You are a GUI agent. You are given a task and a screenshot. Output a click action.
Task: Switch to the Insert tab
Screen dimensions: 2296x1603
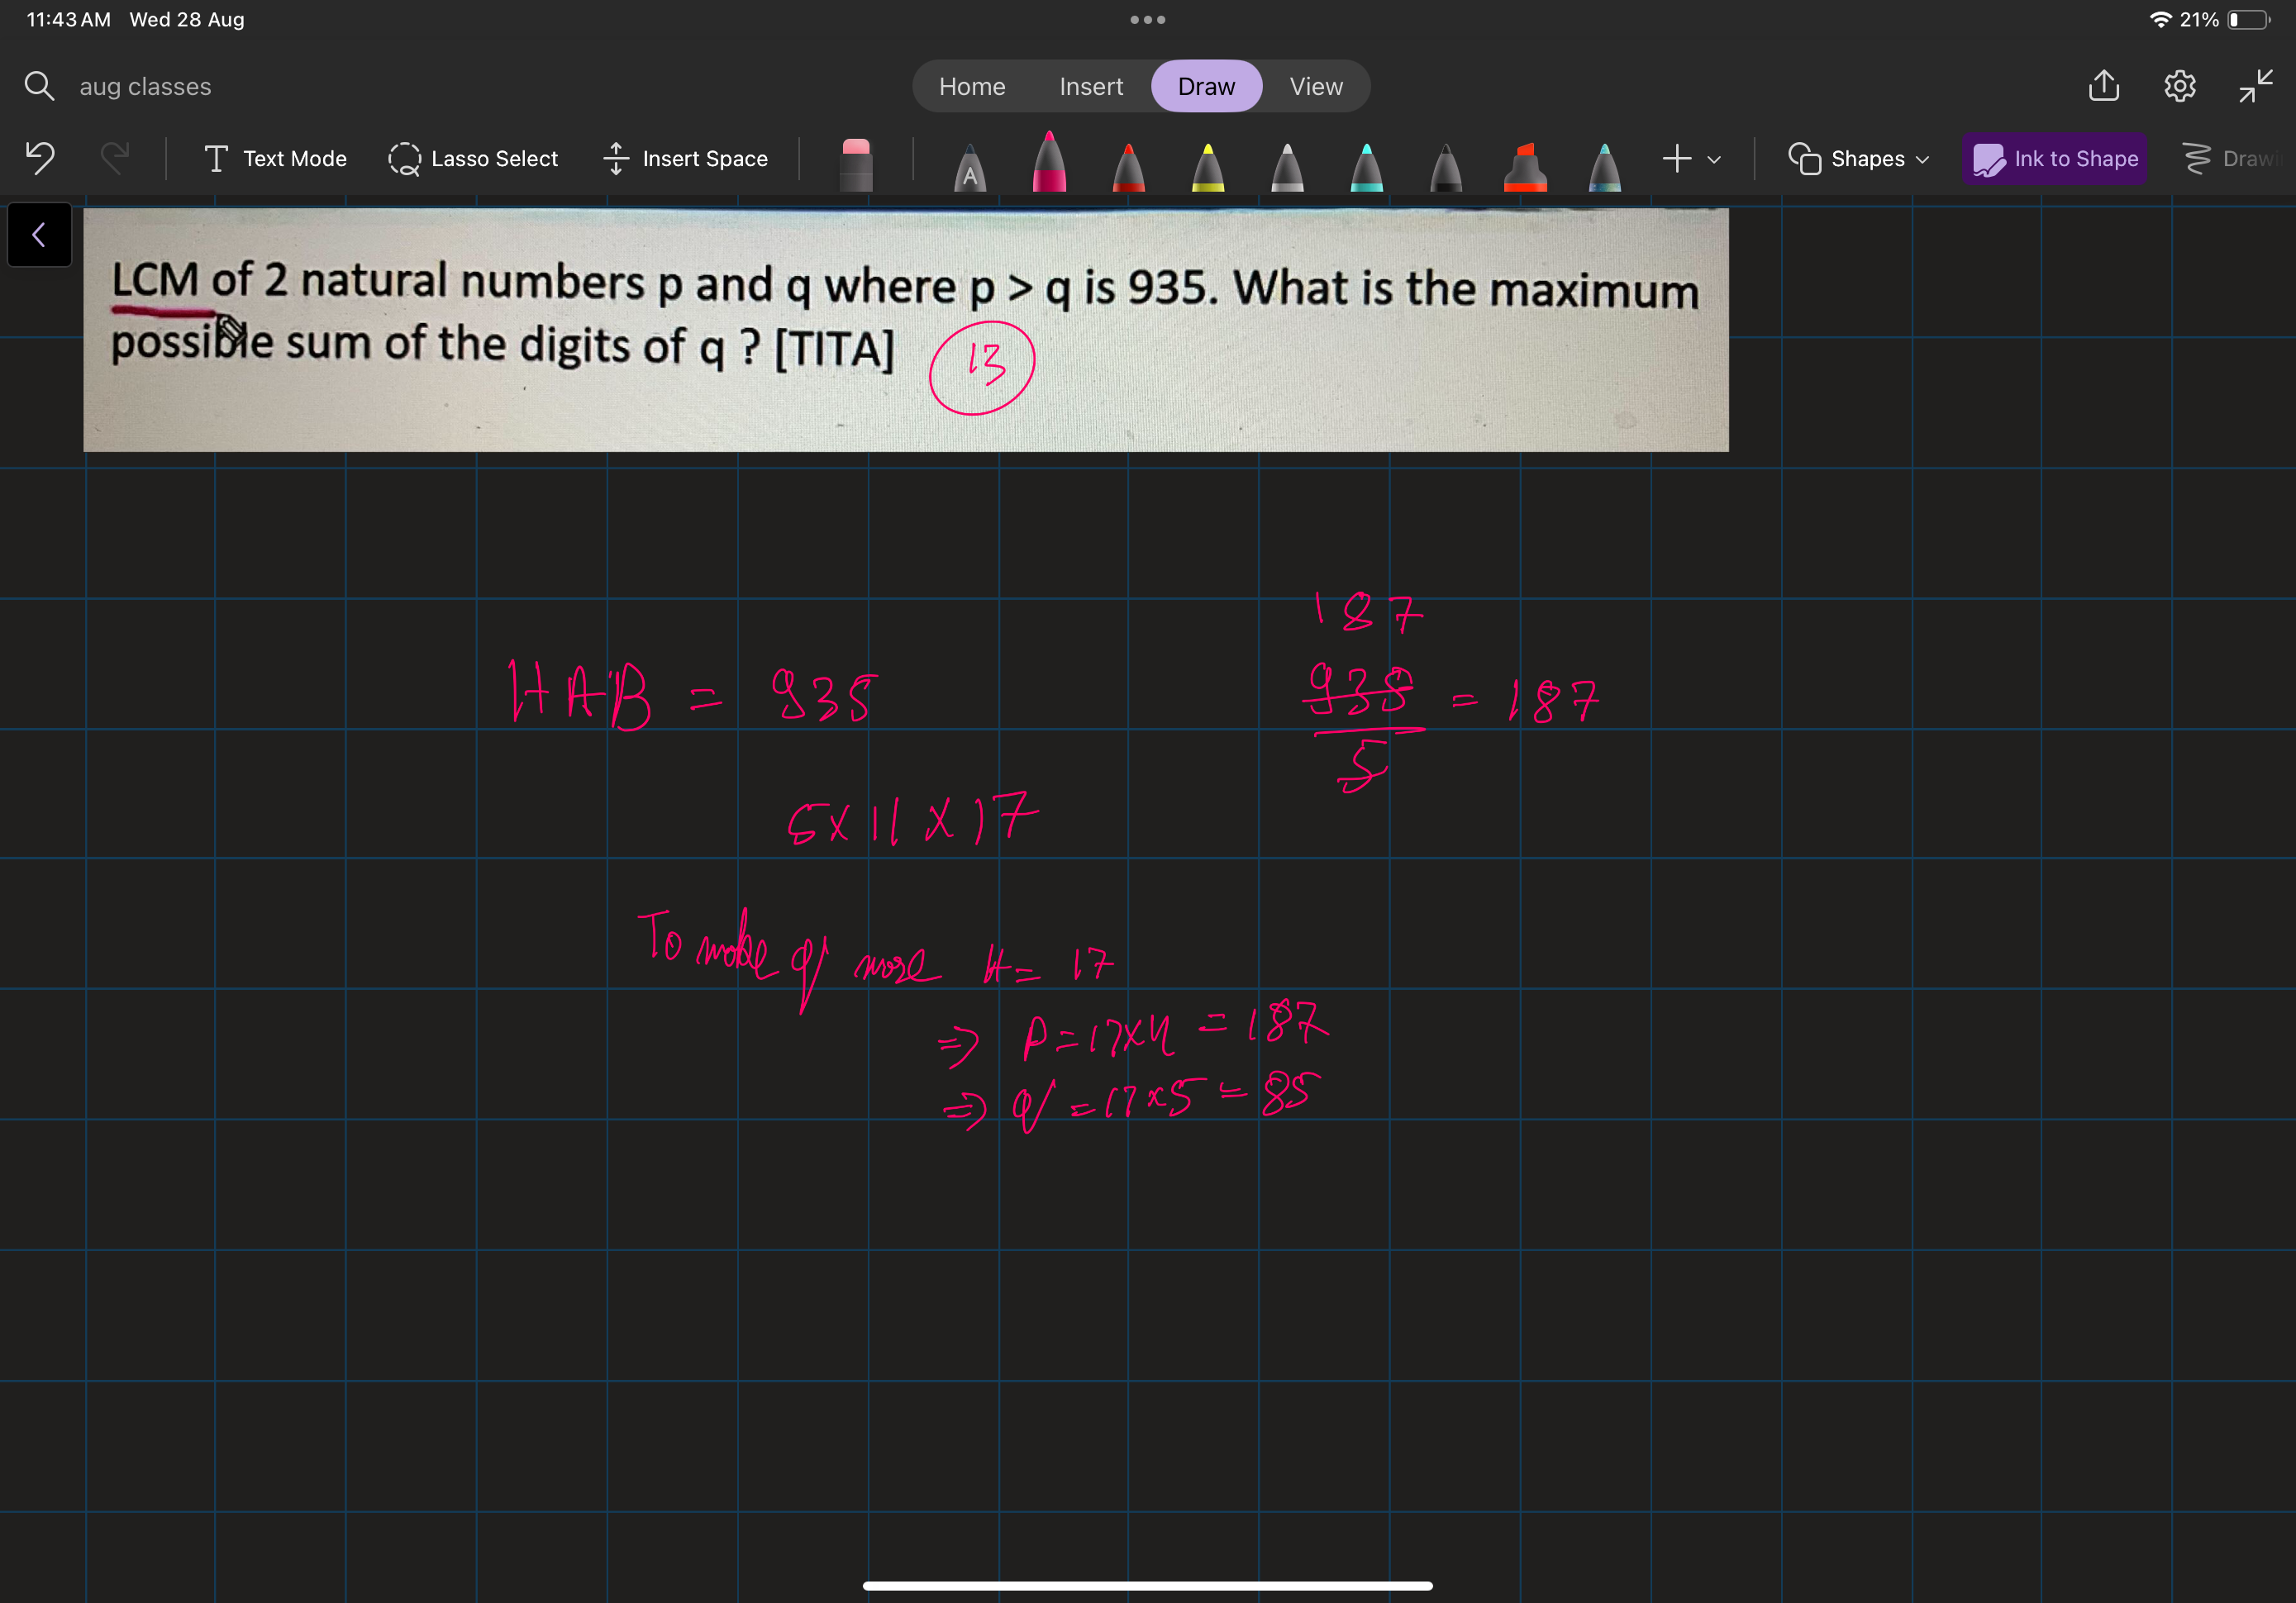click(1091, 86)
